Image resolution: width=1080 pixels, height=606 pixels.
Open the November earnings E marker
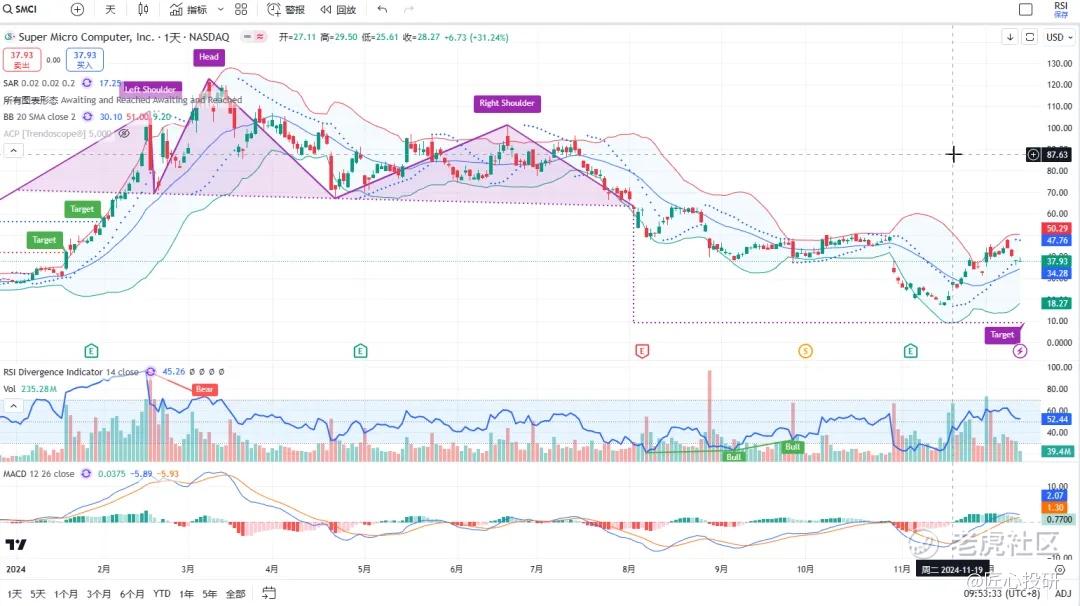(x=911, y=351)
